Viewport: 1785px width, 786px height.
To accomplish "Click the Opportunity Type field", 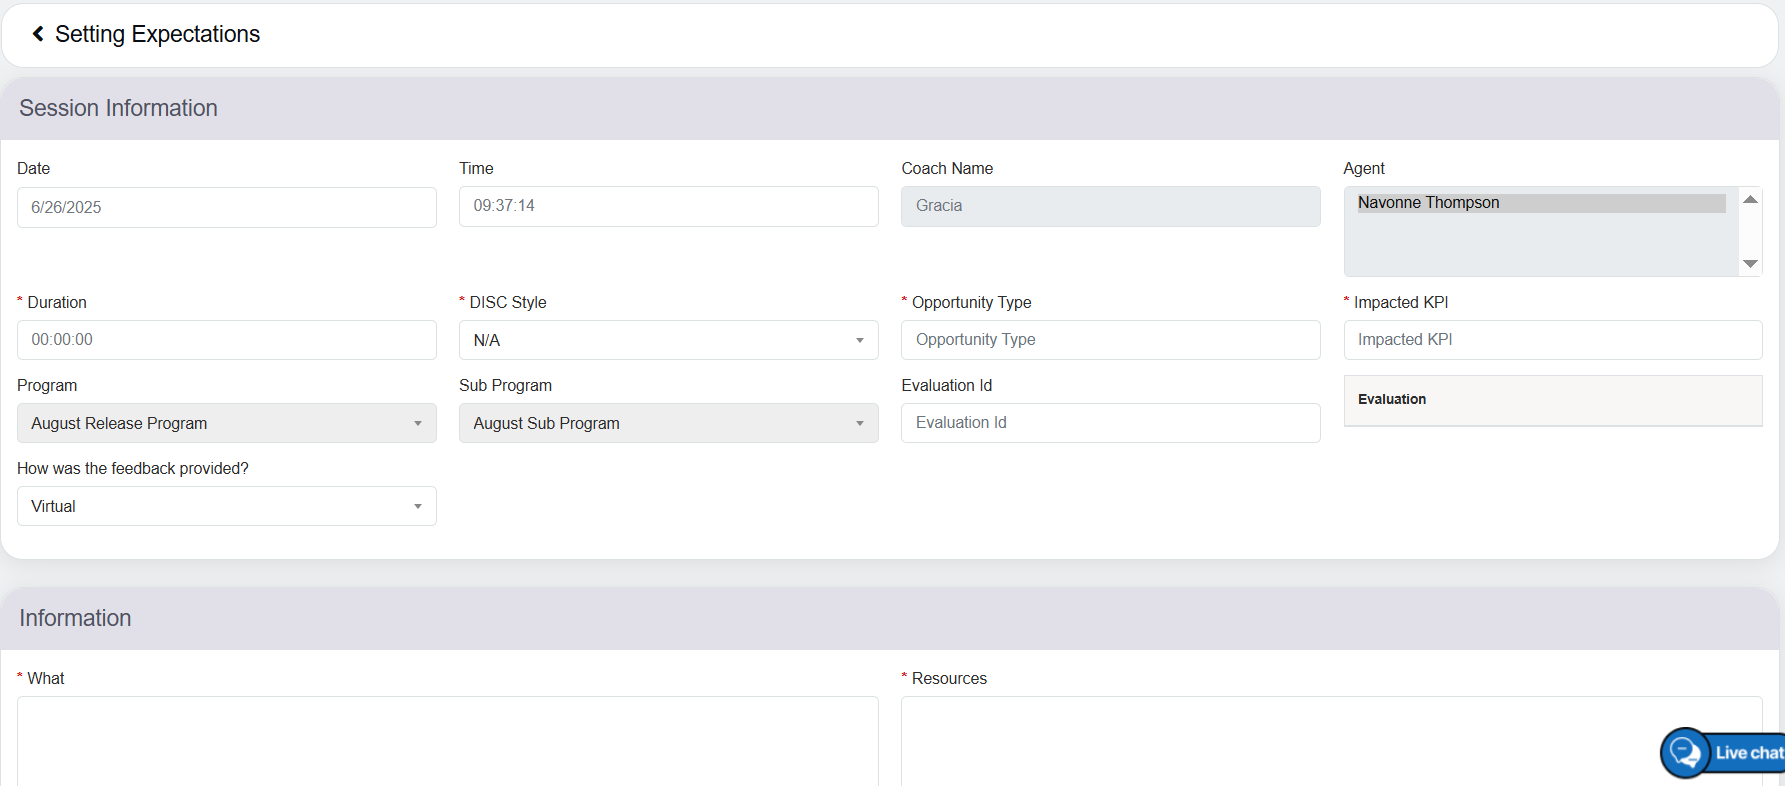I will (1110, 340).
